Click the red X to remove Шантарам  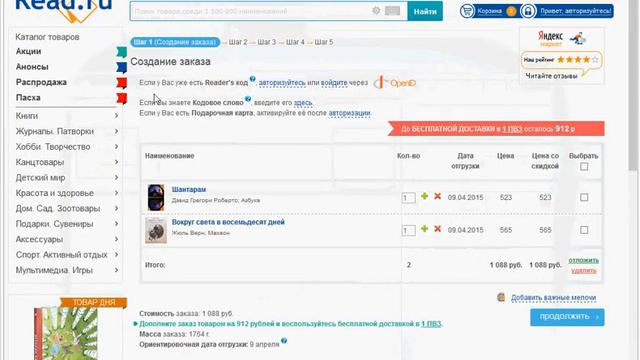tap(438, 196)
